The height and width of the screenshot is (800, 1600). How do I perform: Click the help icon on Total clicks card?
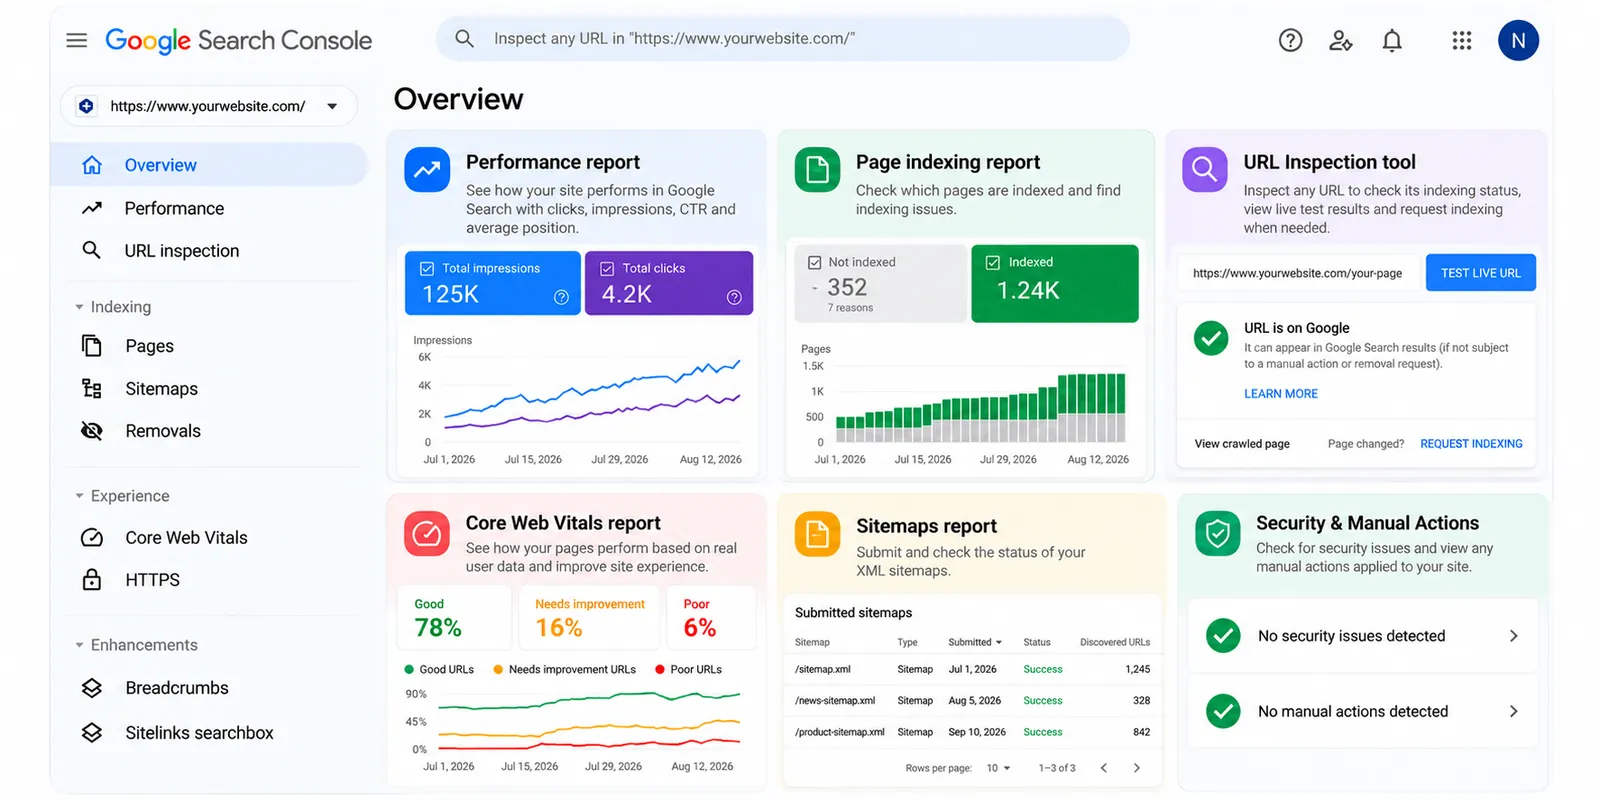point(734,297)
